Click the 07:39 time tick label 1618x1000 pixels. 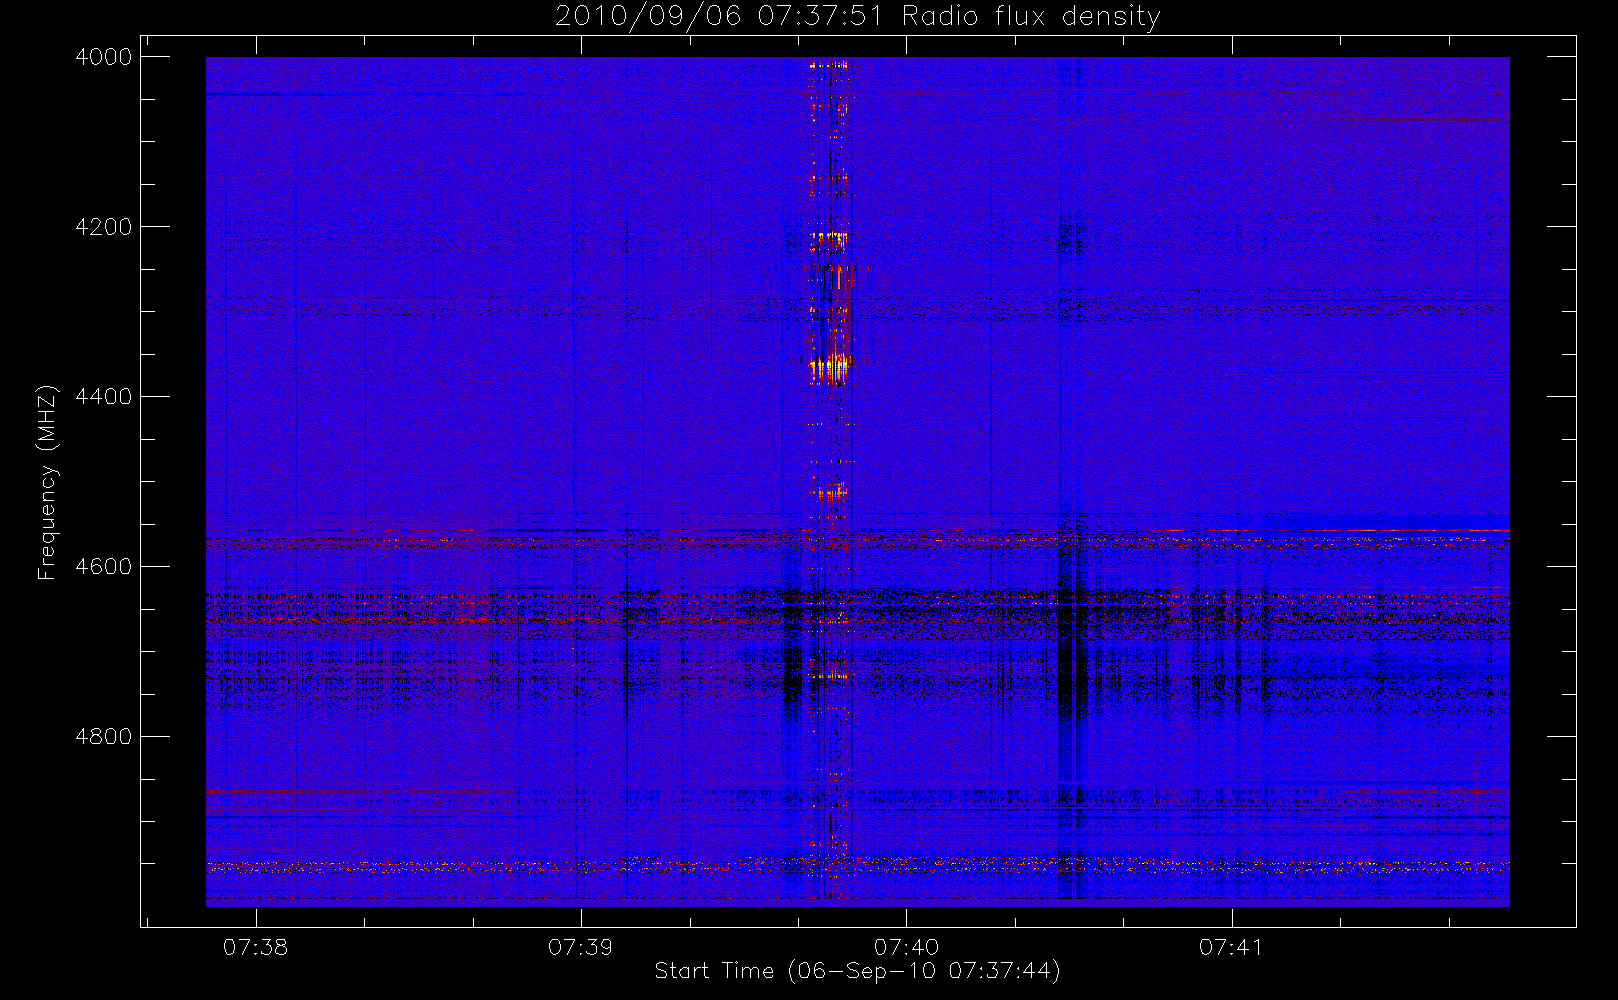pyautogui.click(x=580, y=947)
